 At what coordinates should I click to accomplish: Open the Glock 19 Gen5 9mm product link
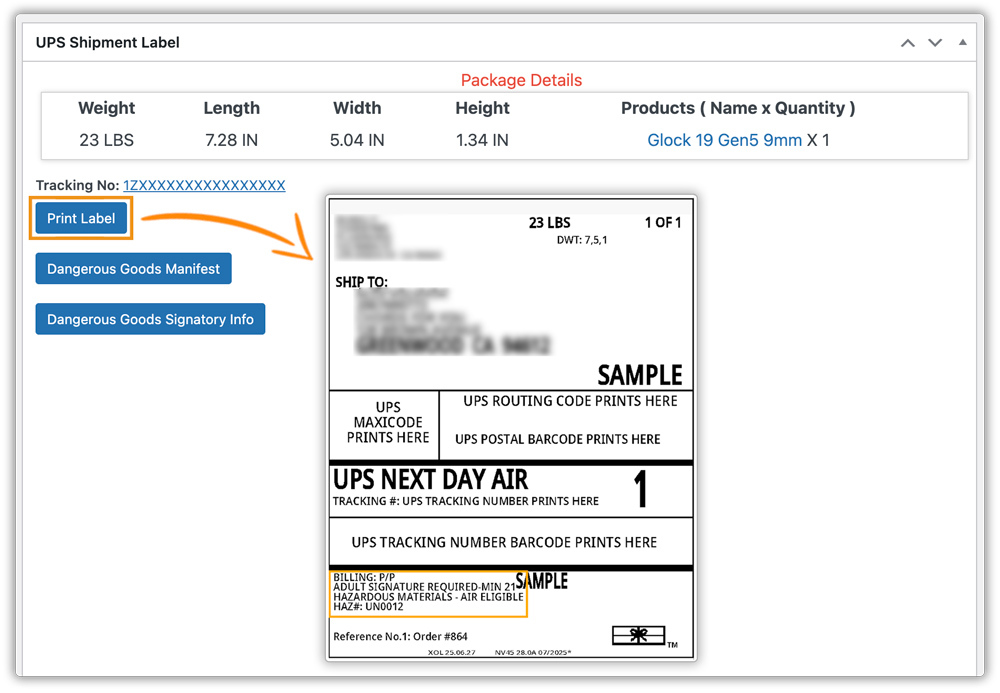point(724,140)
